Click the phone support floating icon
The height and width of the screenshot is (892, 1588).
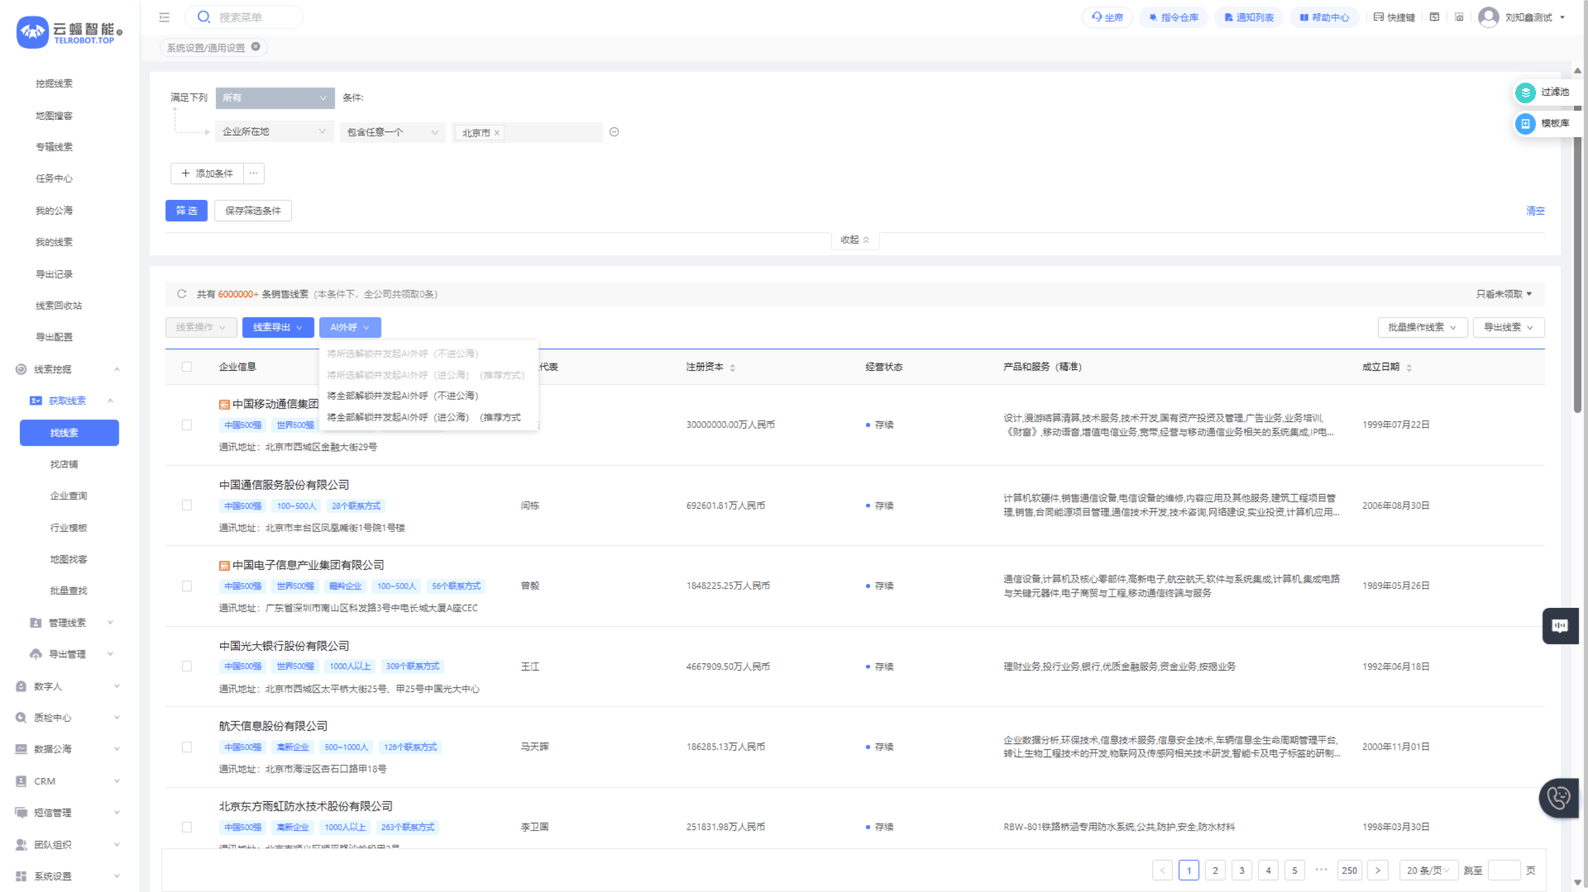coord(1558,798)
